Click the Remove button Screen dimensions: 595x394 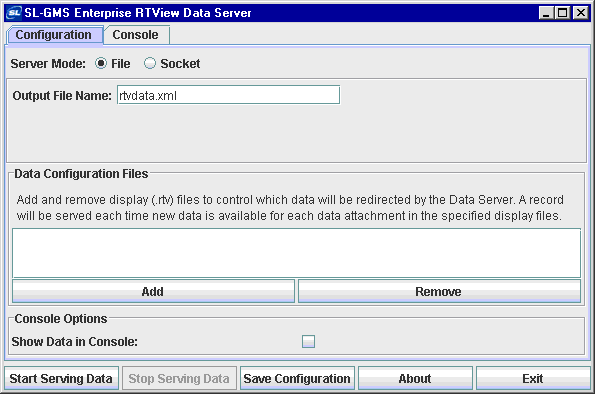439,291
